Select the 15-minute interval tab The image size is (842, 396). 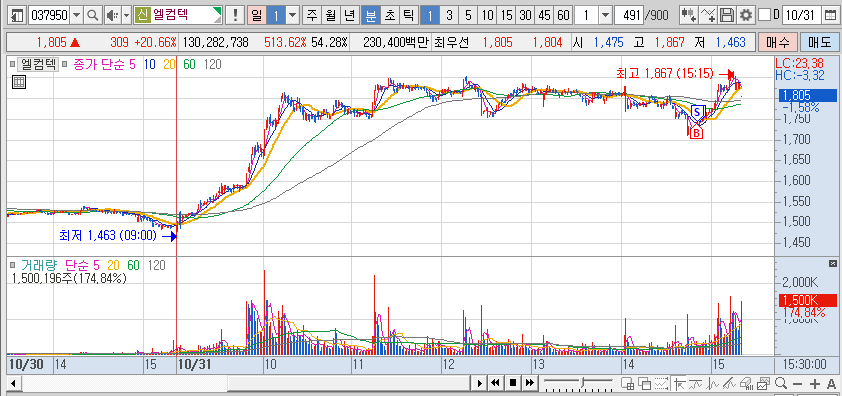point(506,15)
